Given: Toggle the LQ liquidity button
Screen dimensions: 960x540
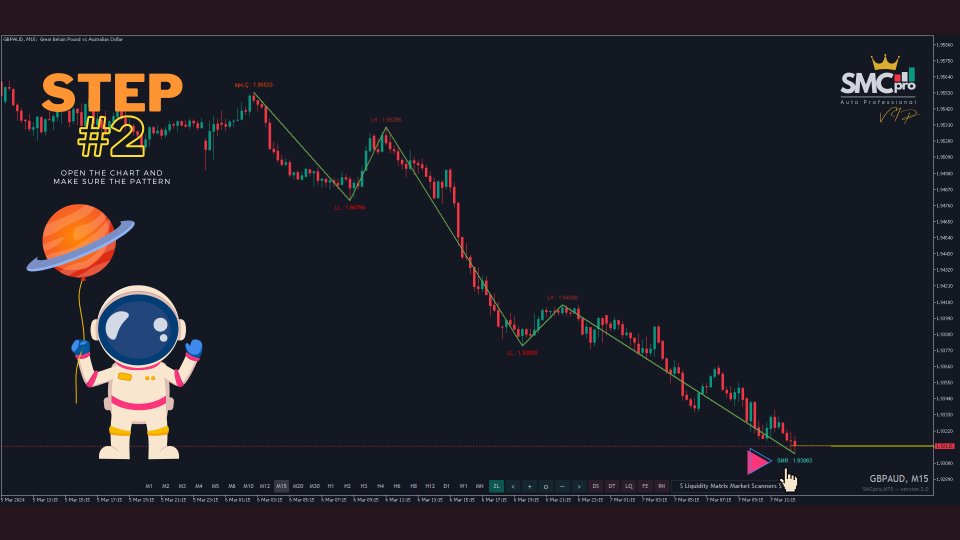Looking at the screenshot, I should [629, 485].
